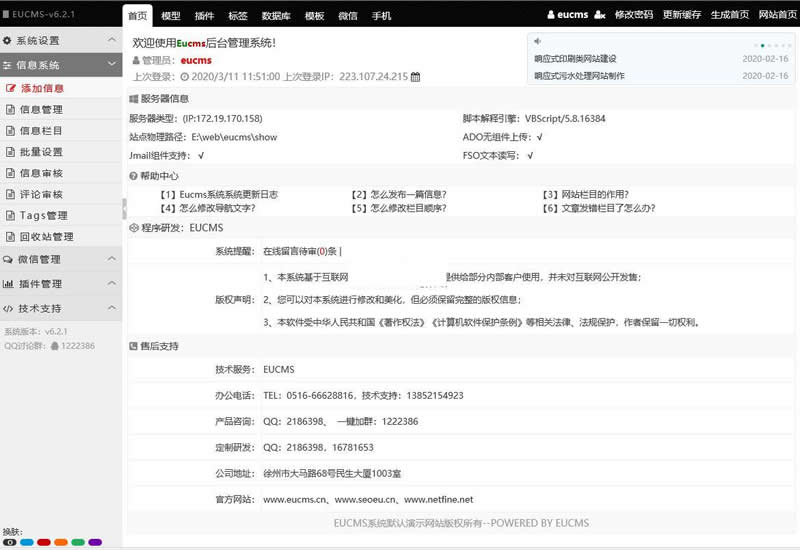Image resolution: width=800 pixels, height=550 pixels.
Task: Click the code icon for 技术支持
Action: tap(8, 308)
